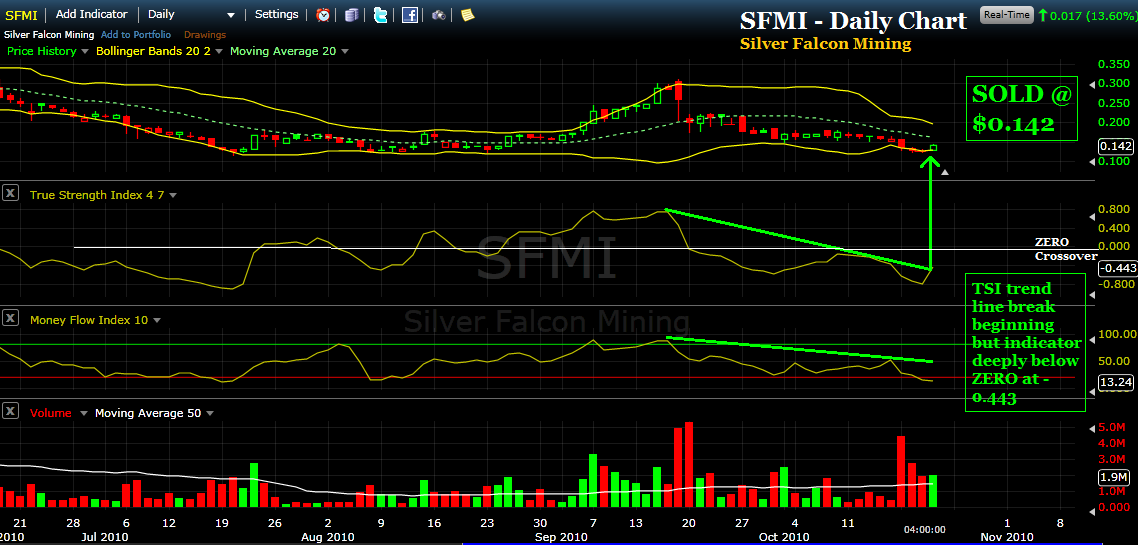The width and height of the screenshot is (1138, 545).
Task: Close the True Strength Index panel
Action: (x=10, y=193)
